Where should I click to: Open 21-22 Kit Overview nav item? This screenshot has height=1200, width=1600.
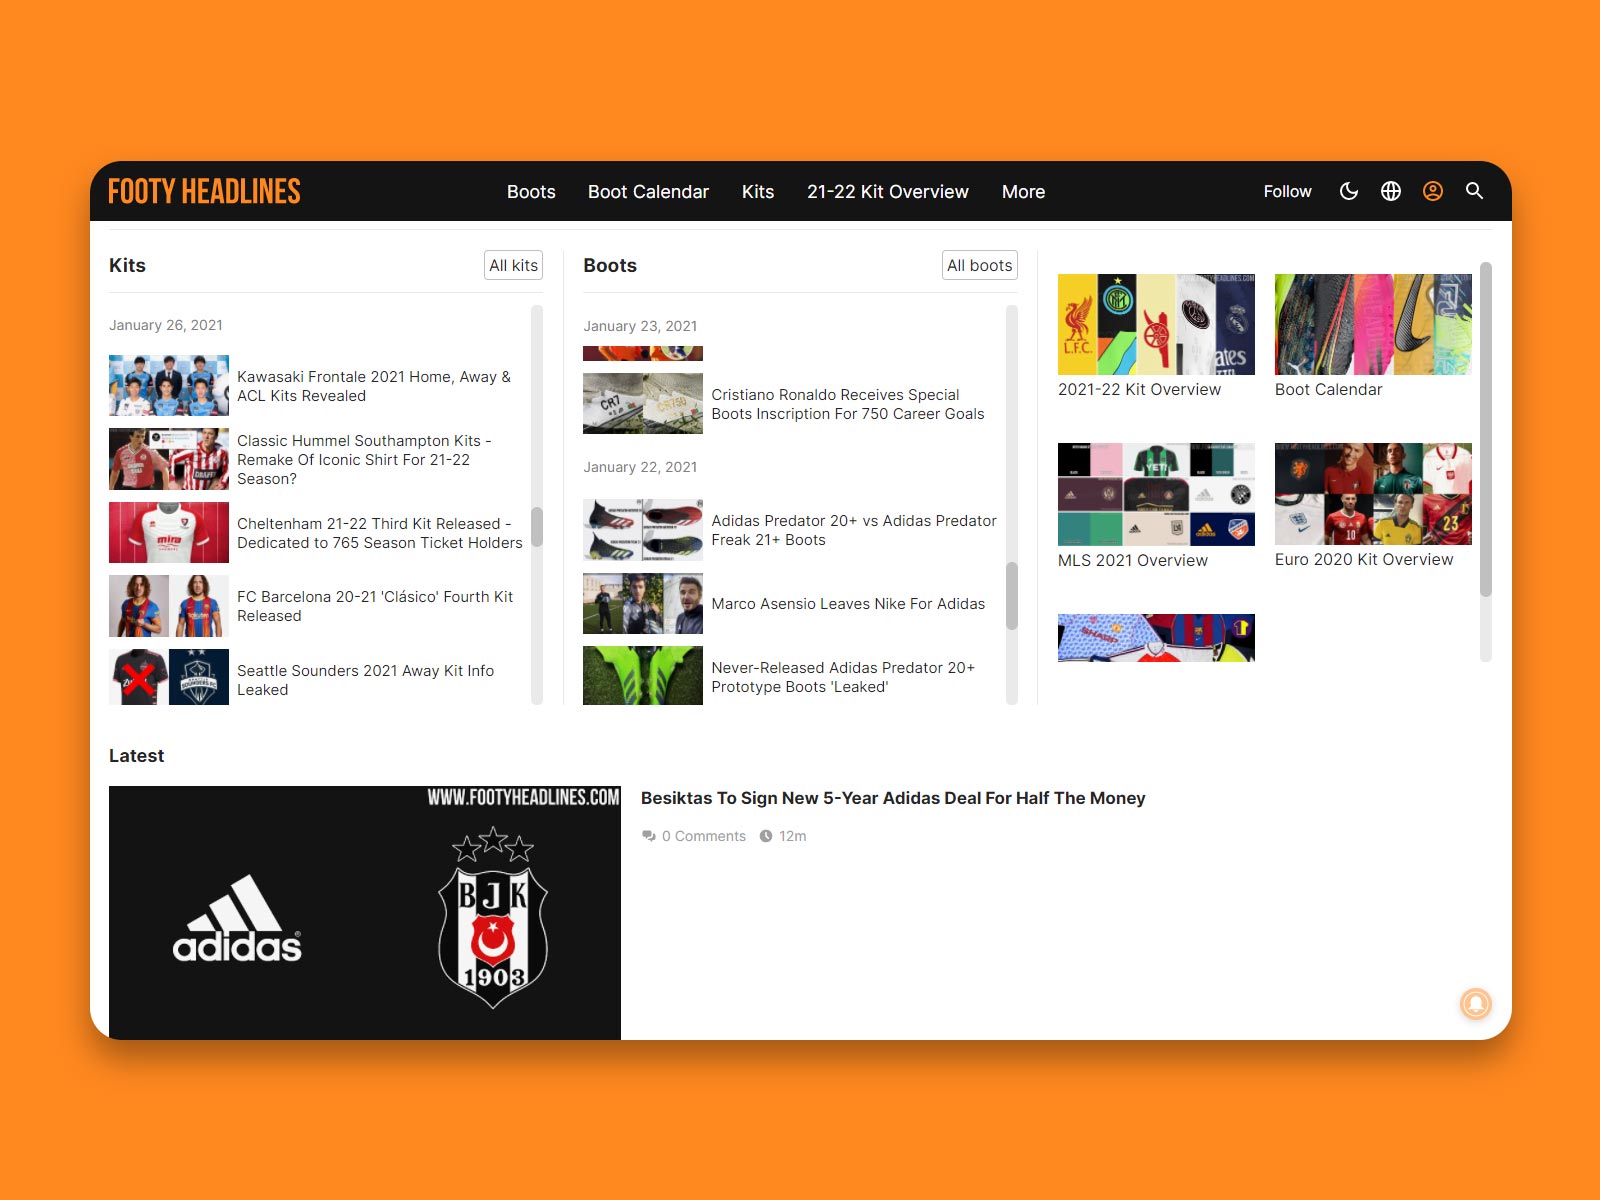tap(888, 192)
